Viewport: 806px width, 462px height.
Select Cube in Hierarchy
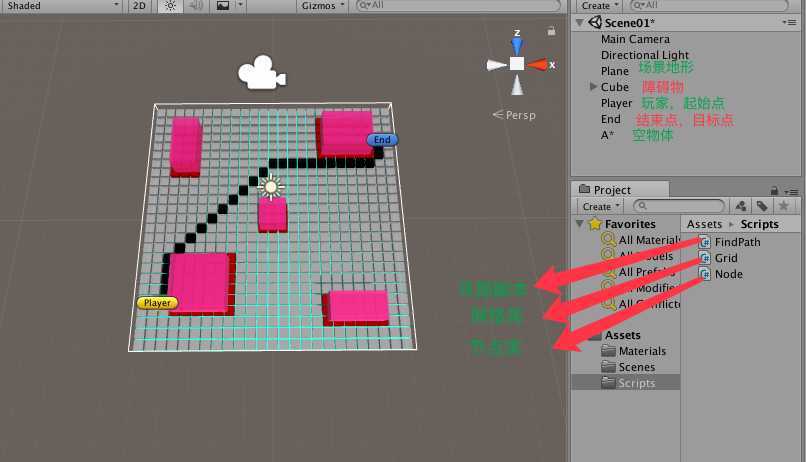click(x=615, y=87)
